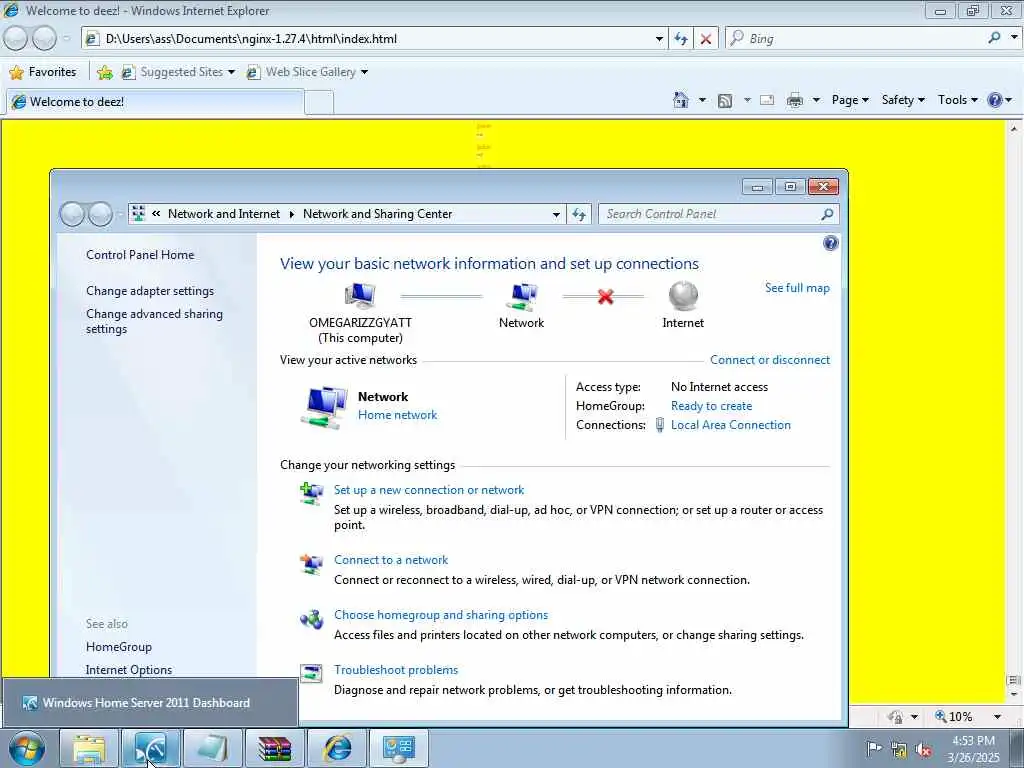Expand Bing search provider dropdown
Screen dimensions: 1024x768
tap(1014, 38)
